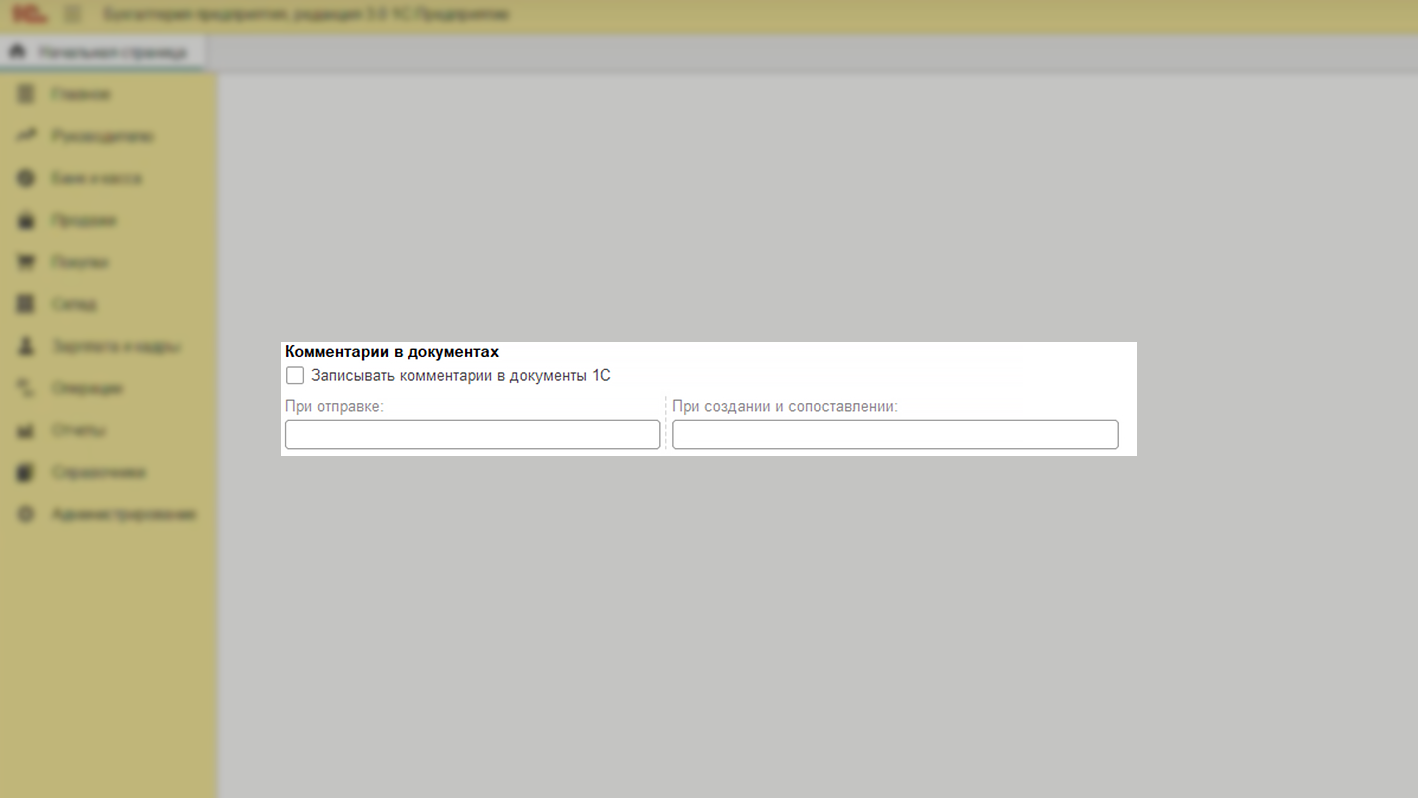The image size is (1418, 798).
Task: Open the Администрирование gear icon
Action: click(x=27, y=514)
